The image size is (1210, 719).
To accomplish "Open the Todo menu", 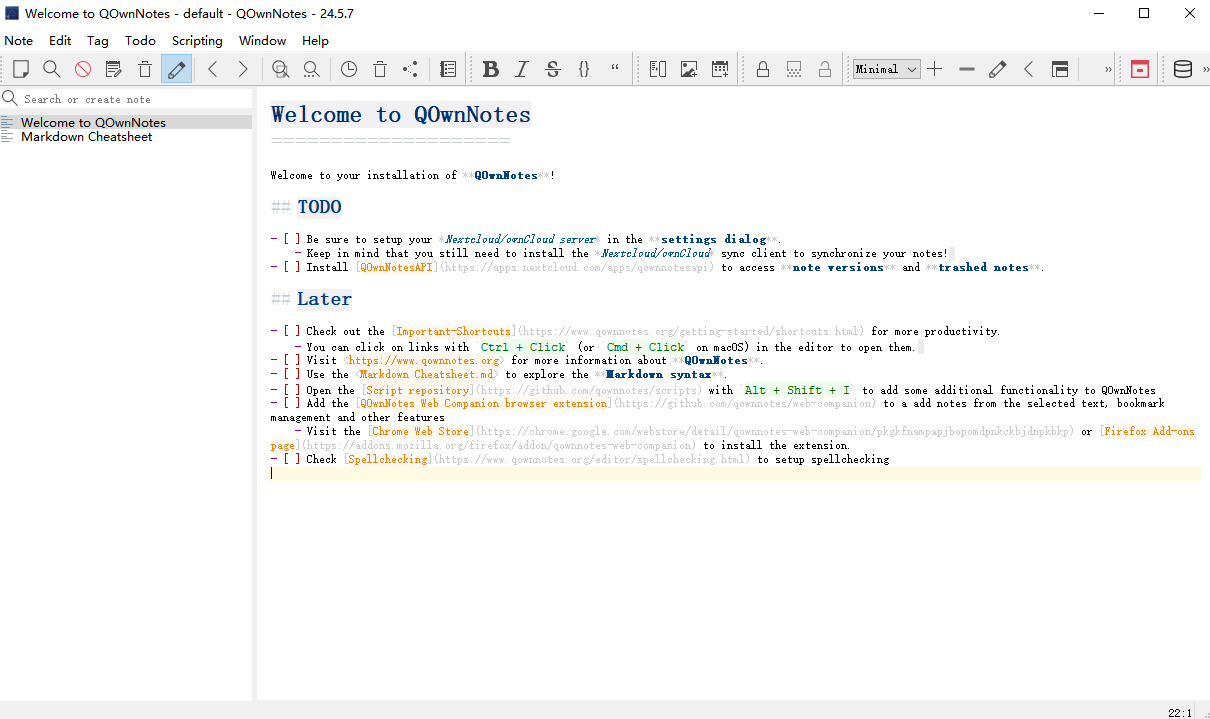I will (x=140, y=41).
